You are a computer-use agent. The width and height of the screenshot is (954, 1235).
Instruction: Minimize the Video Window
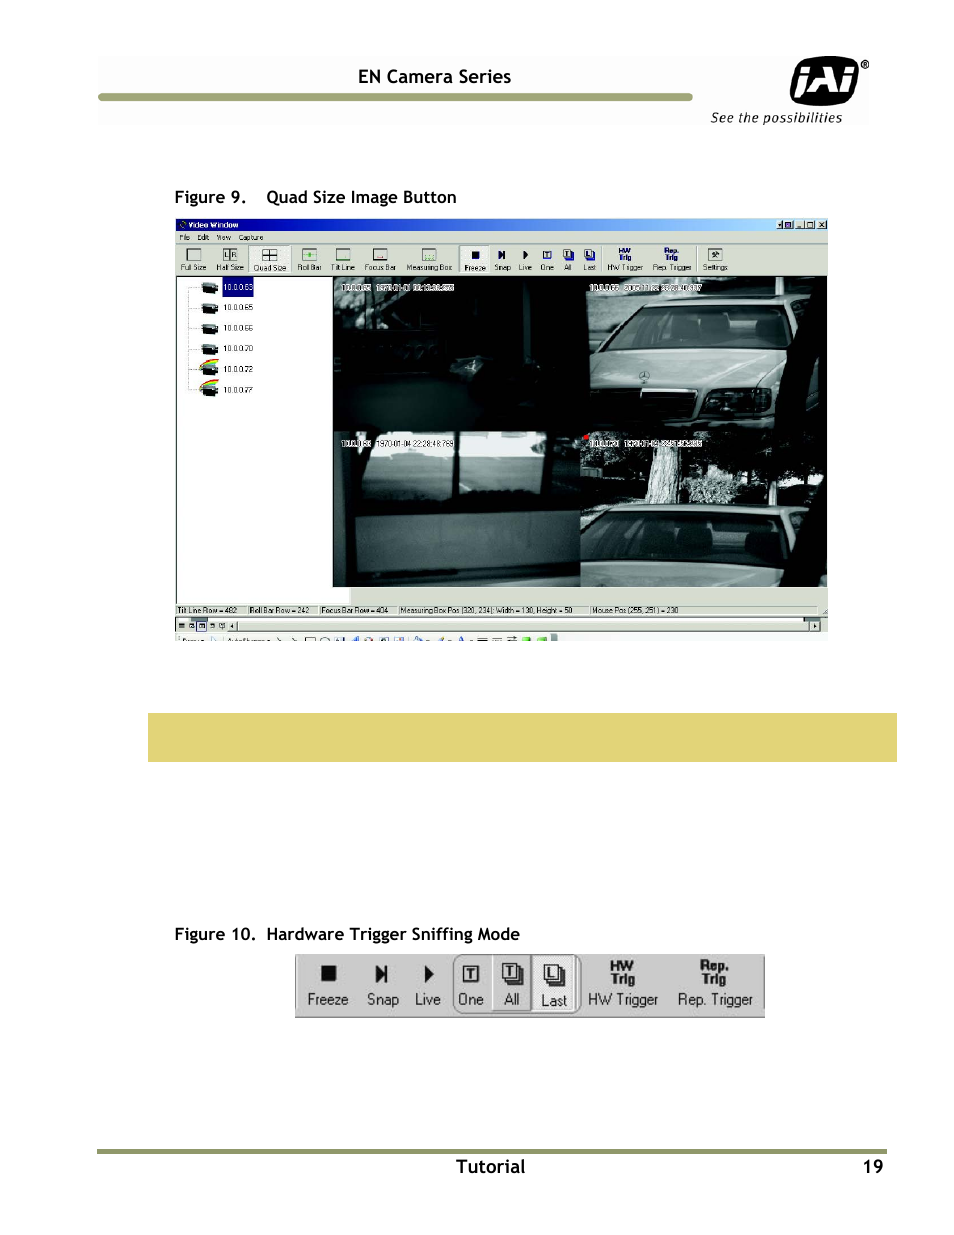tap(800, 225)
